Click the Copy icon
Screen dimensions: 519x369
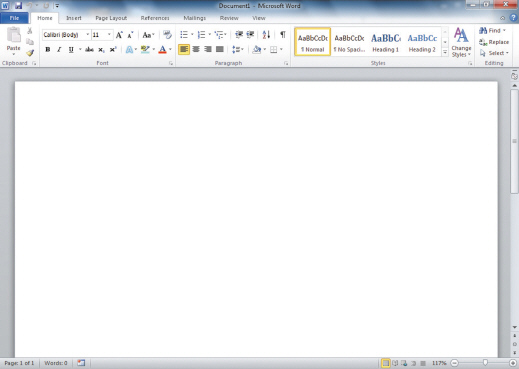(x=30, y=42)
